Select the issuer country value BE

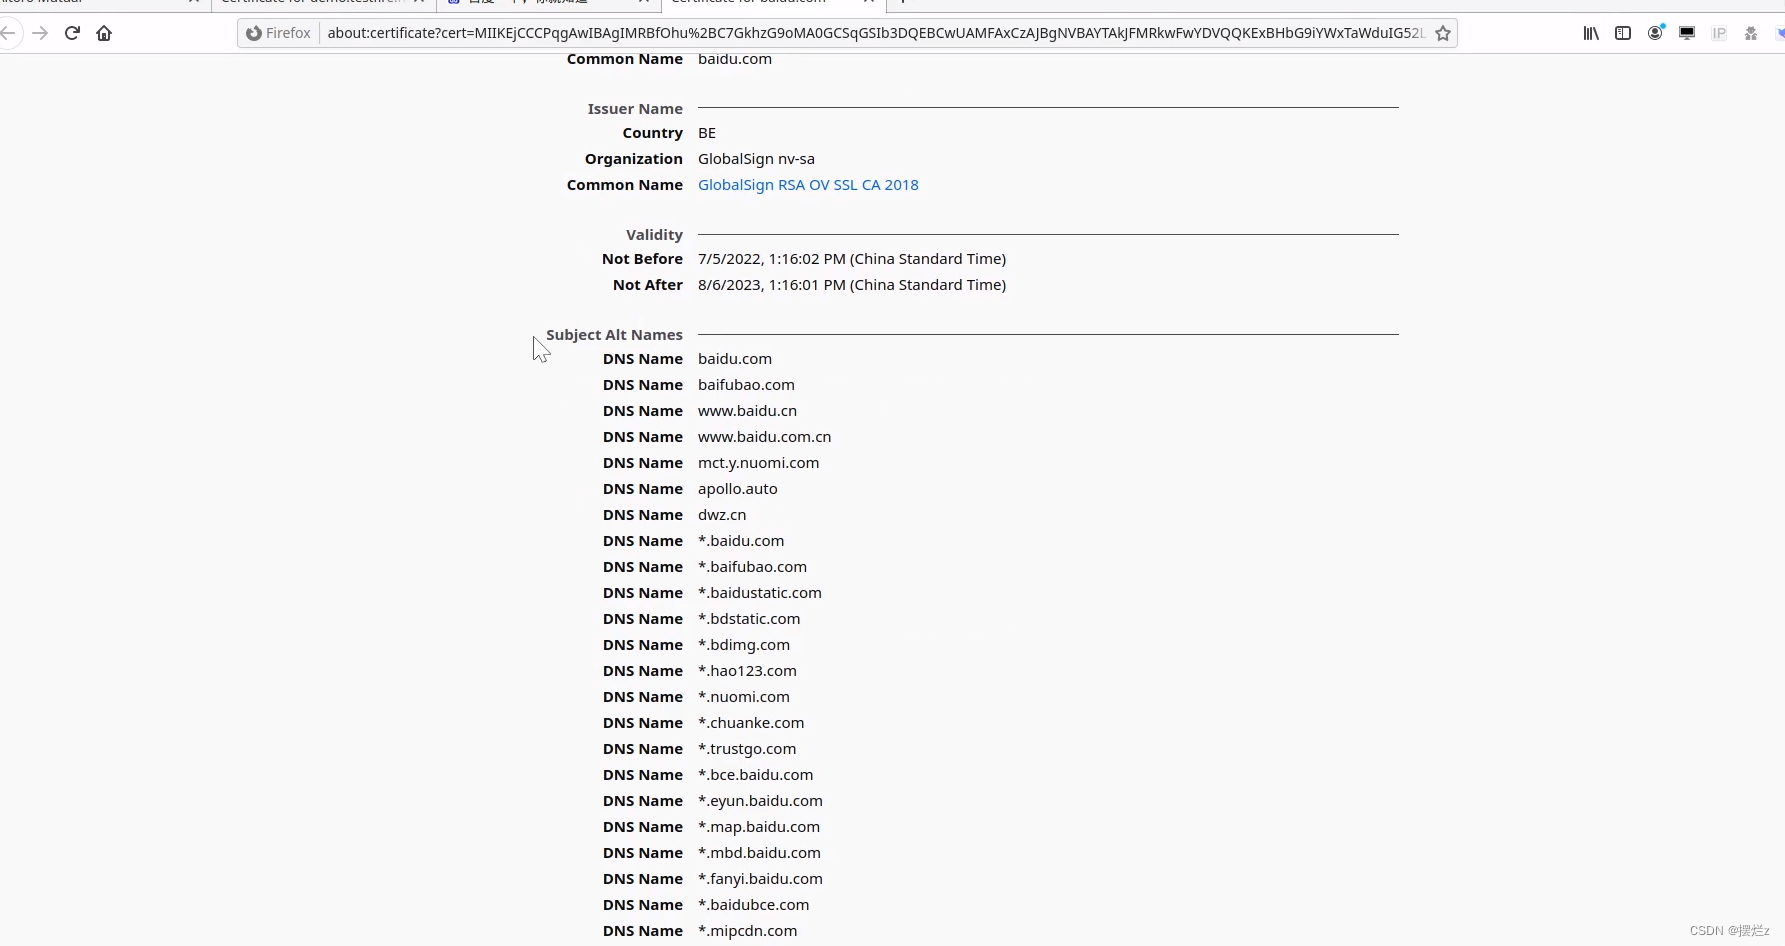(x=707, y=133)
